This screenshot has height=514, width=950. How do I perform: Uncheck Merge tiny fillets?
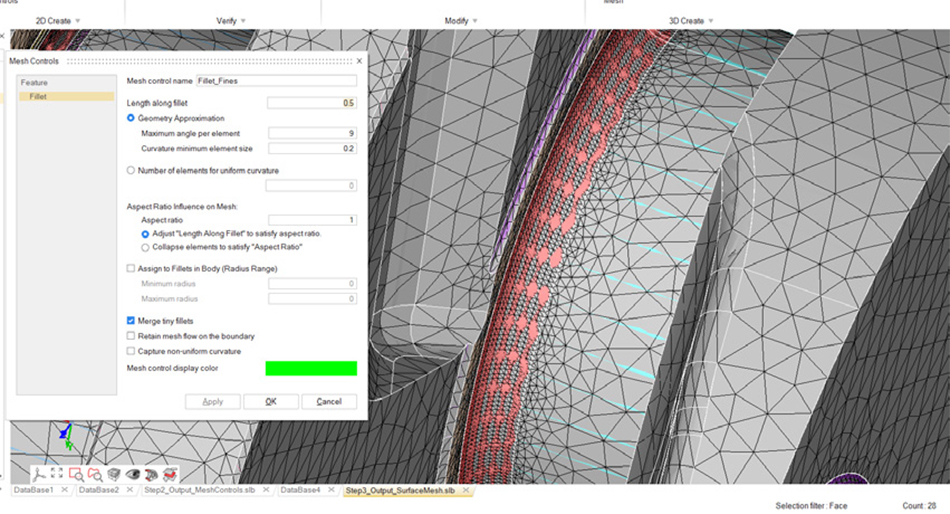pyautogui.click(x=131, y=321)
